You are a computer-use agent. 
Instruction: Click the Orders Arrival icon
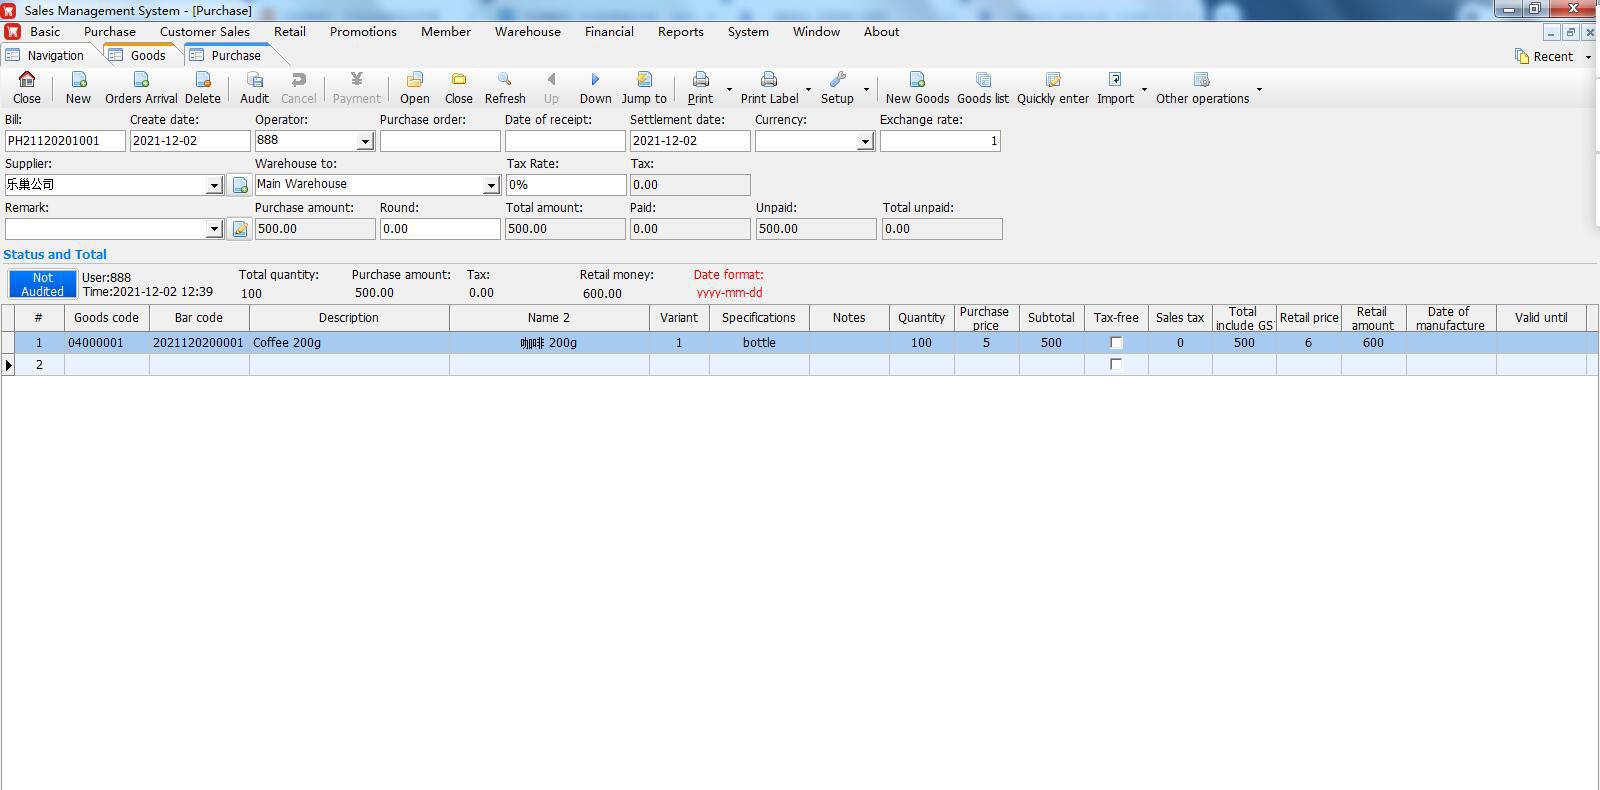[x=141, y=81]
